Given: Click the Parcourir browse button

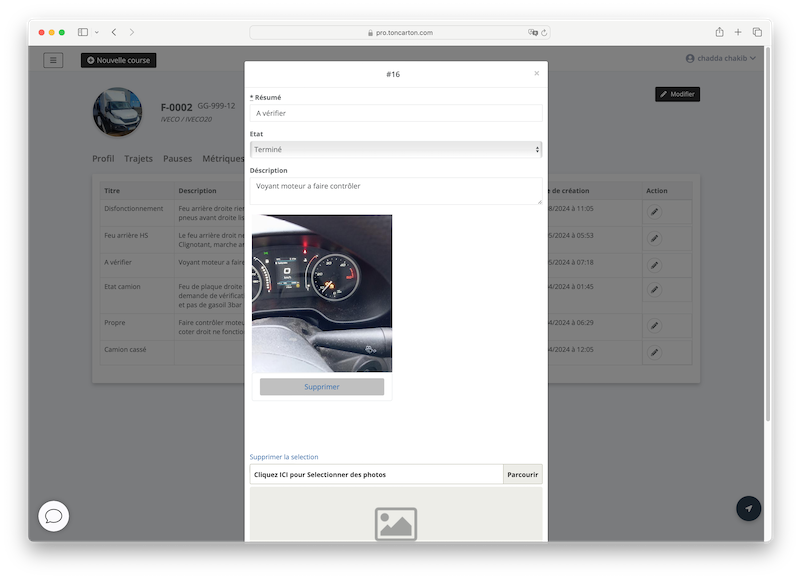Looking at the screenshot, I should [522, 474].
